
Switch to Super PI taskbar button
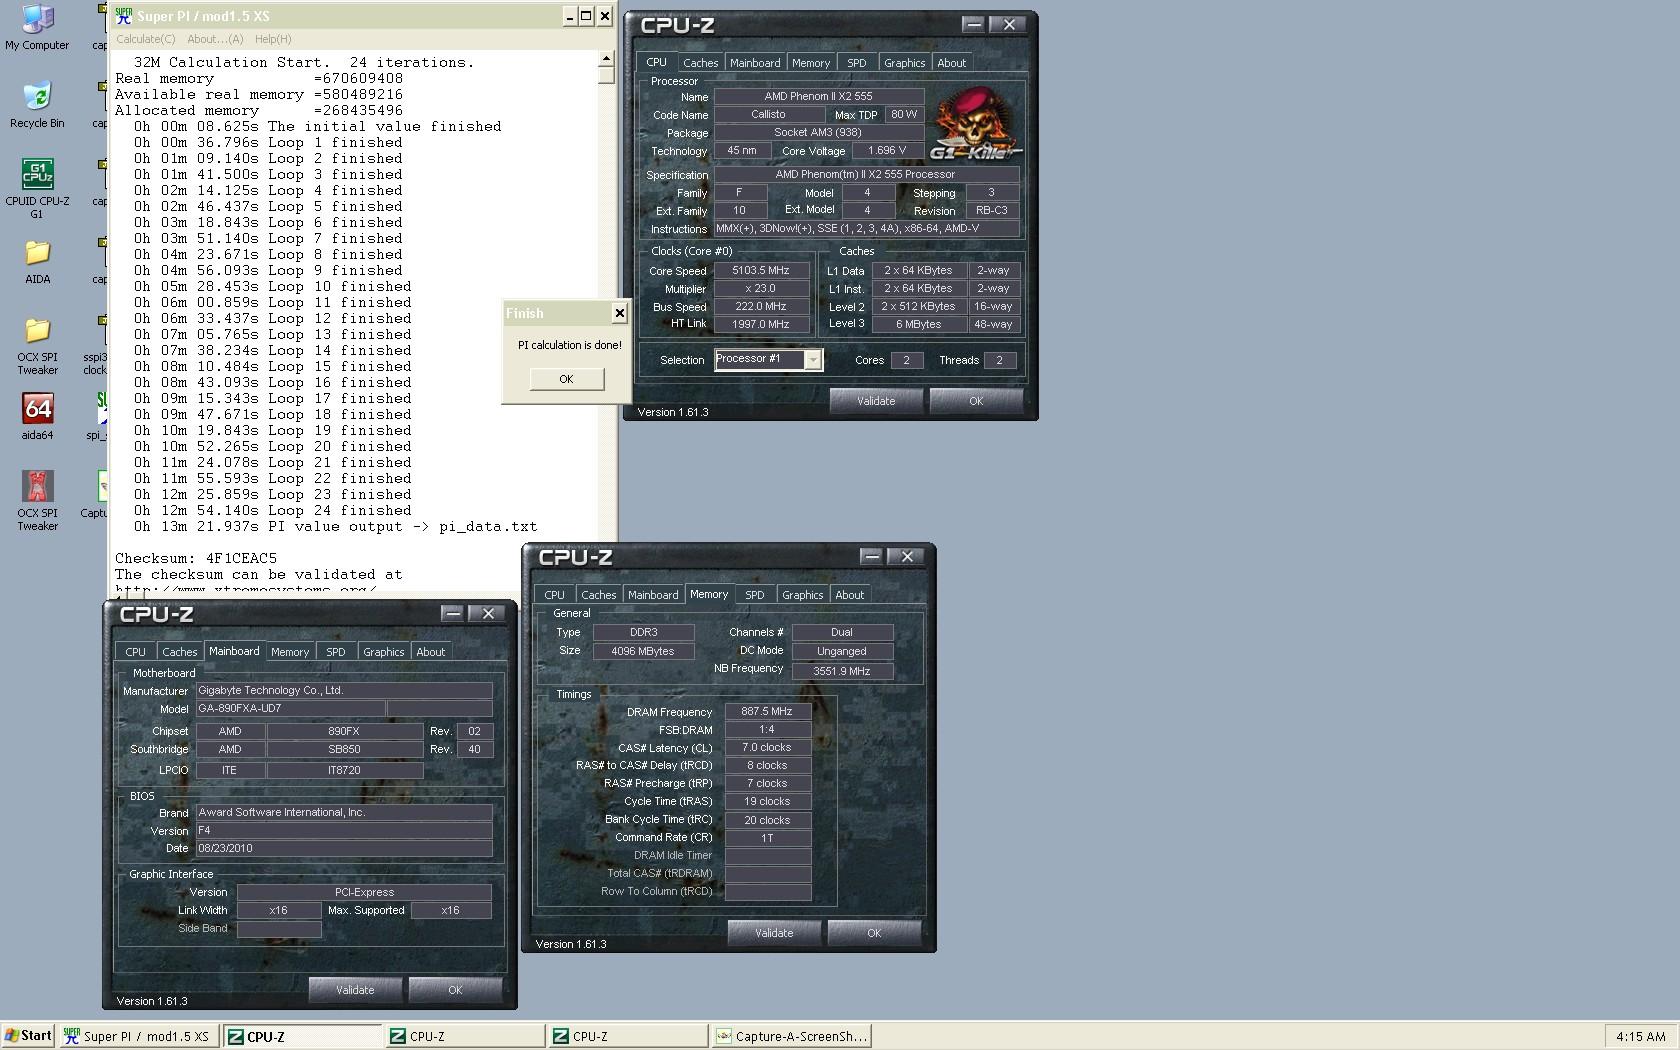pyautogui.click(x=138, y=1036)
